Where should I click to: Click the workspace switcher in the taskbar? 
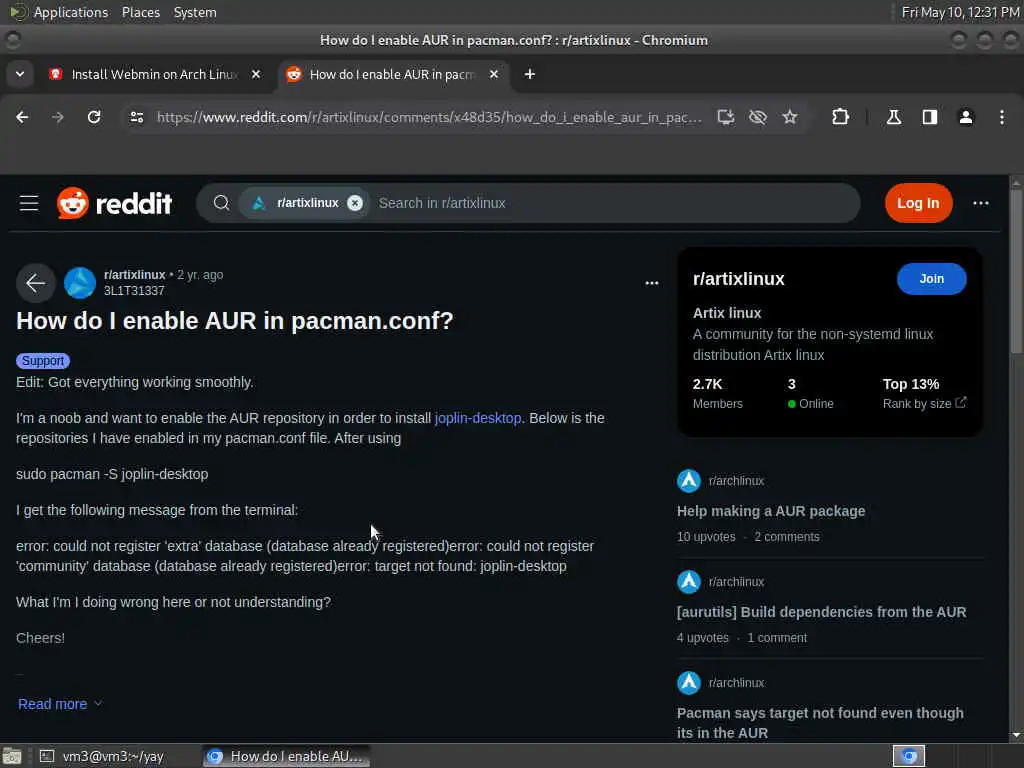coord(908,756)
